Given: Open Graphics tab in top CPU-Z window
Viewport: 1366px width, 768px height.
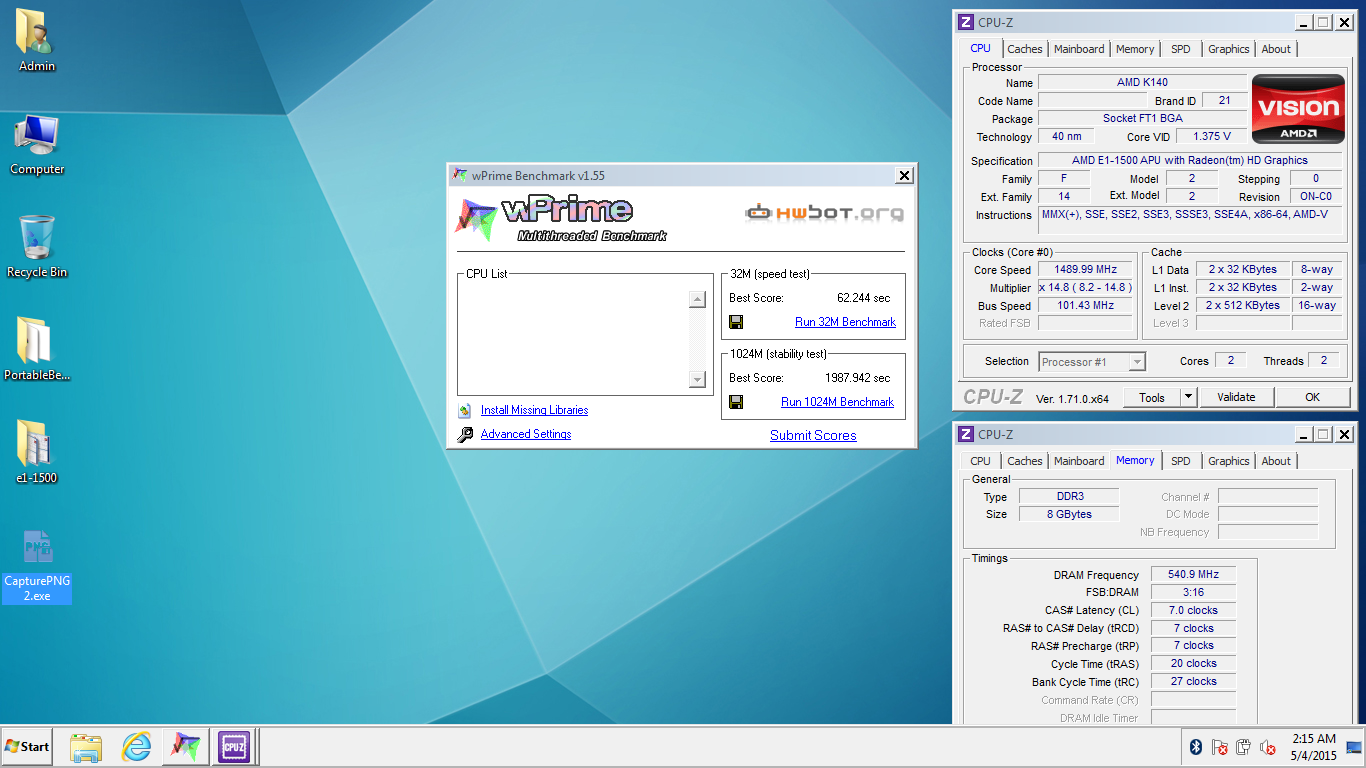Looking at the screenshot, I should pos(1228,49).
